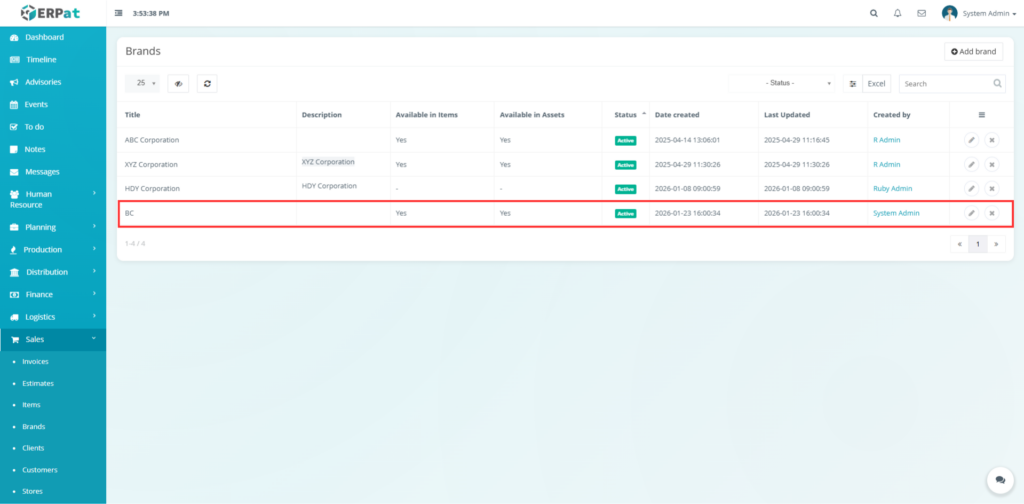This screenshot has width=1024, height=504.
Task: Go to next page with » button
Action: pos(996,244)
